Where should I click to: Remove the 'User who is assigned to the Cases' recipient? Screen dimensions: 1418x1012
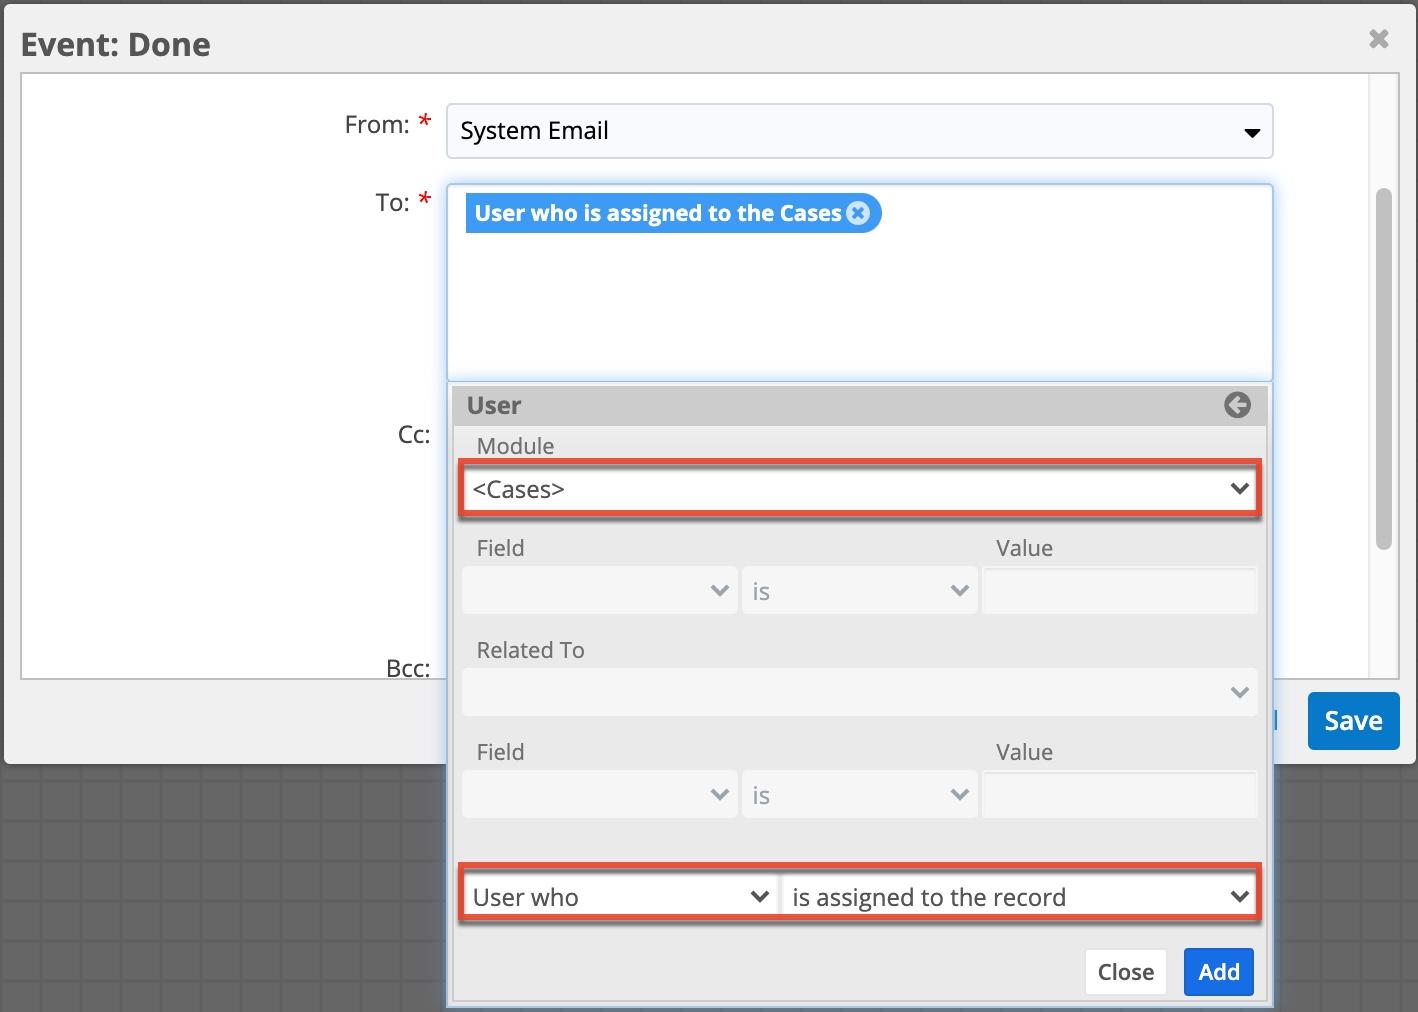point(858,212)
